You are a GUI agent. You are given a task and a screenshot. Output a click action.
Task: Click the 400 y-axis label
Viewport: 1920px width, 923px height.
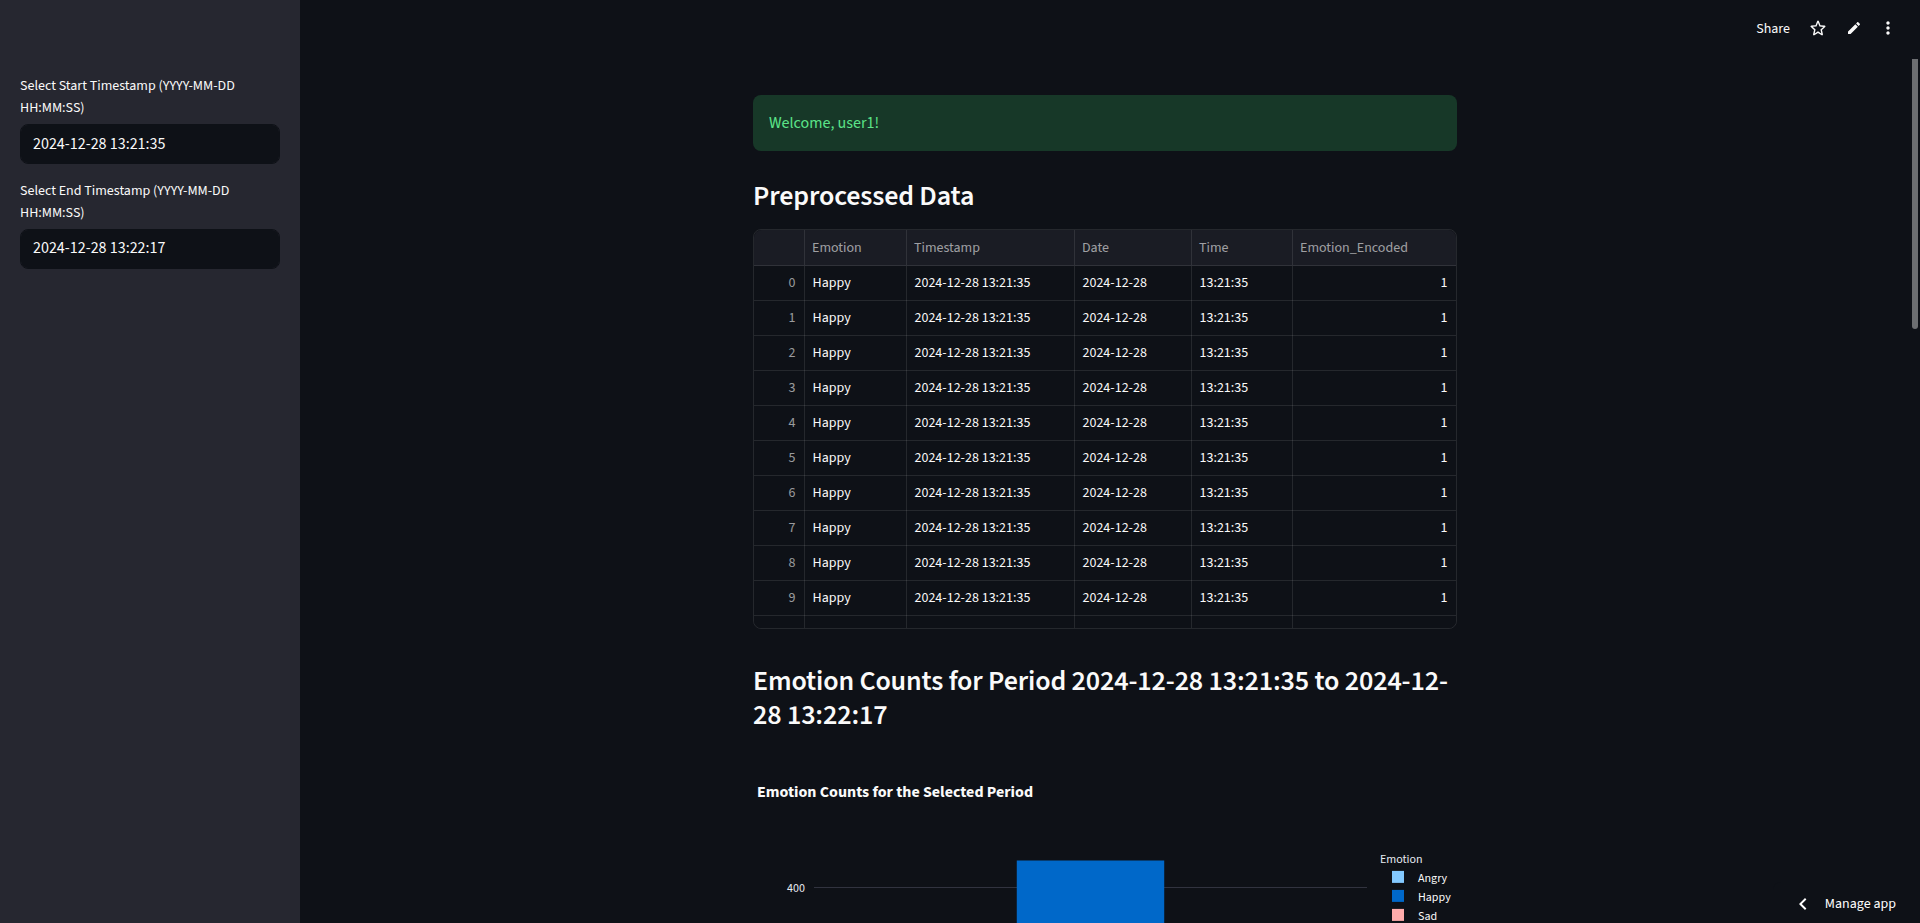tap(795, 888)
